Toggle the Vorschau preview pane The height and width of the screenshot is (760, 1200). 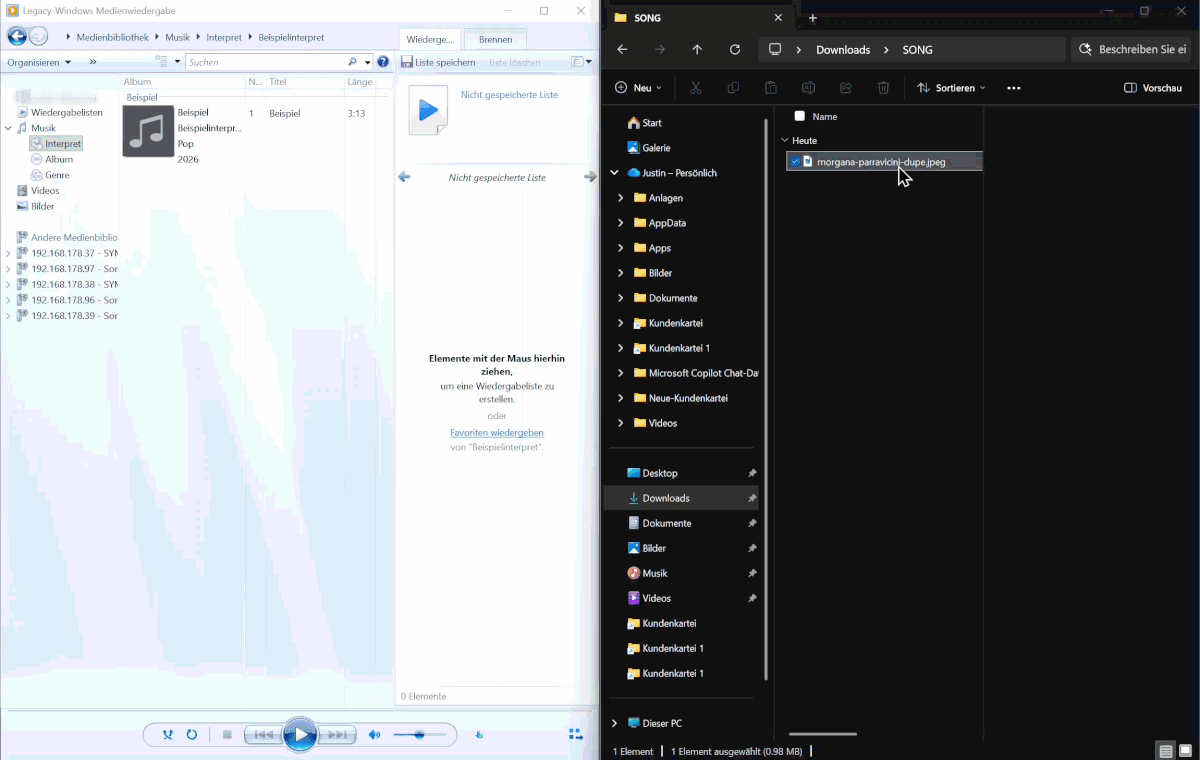tap(1153, 88)
